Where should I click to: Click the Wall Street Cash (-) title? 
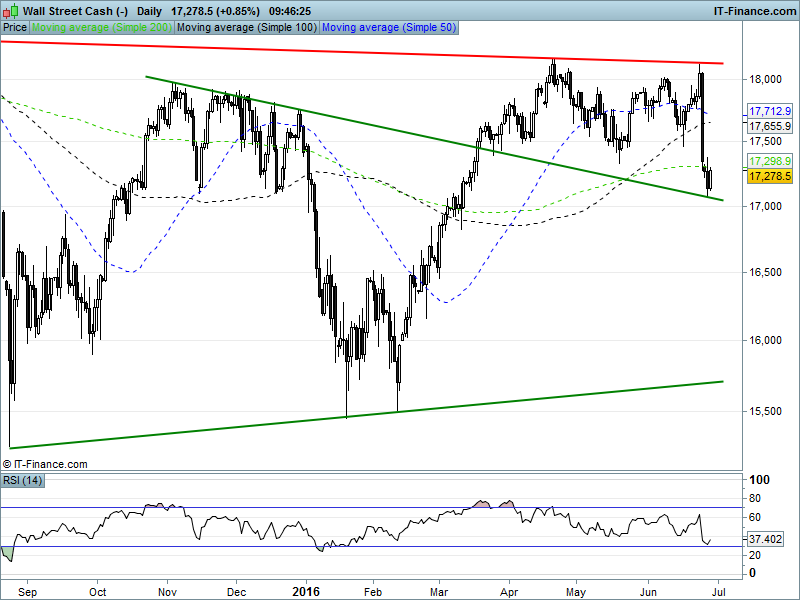click(76, 11)
